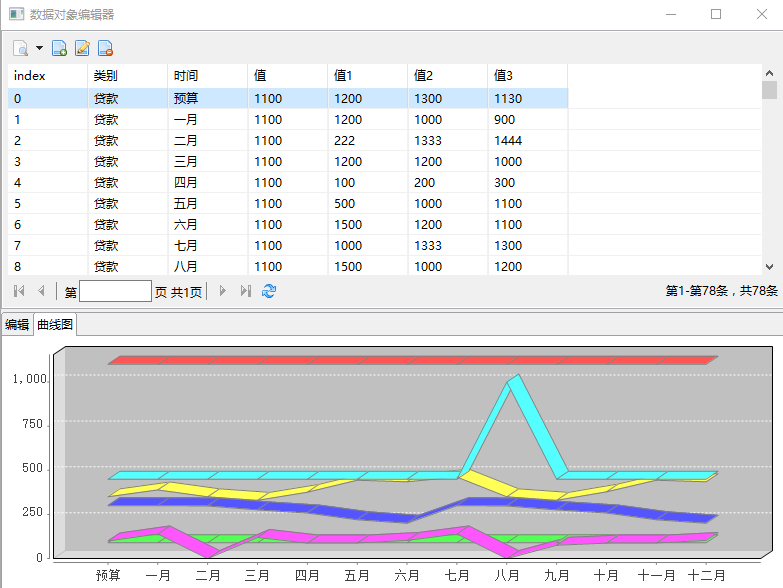
Task: Select the 二月 cell
Action: [208, 141]
